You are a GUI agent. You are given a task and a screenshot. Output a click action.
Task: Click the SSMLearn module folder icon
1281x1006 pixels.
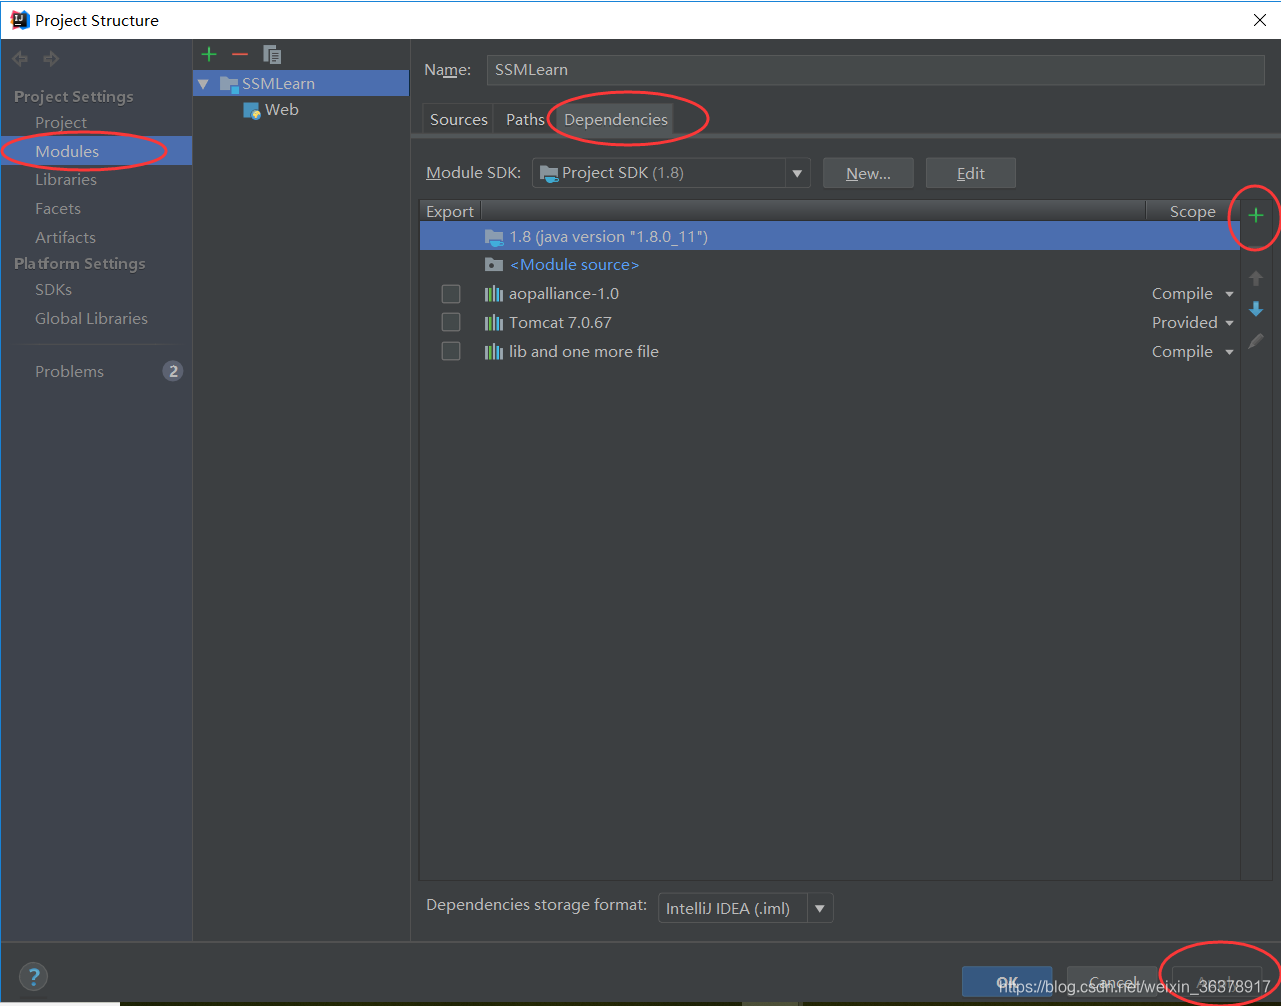tap(229, 84)
